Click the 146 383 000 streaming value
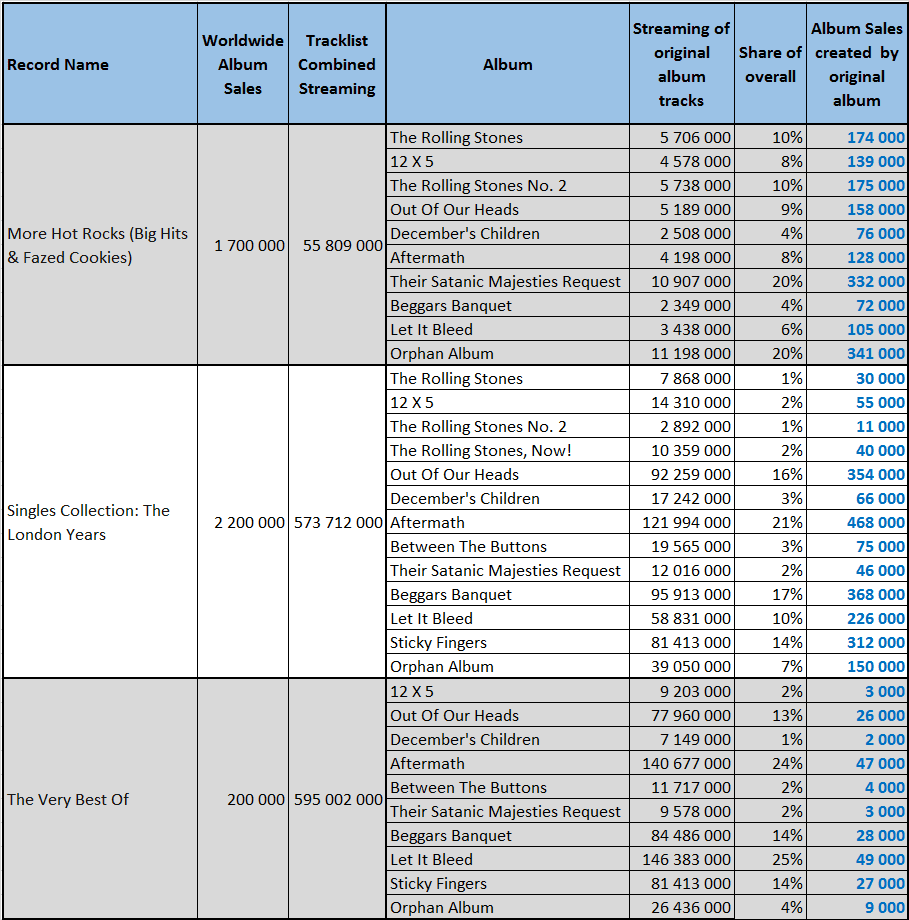 click(687, 860)
